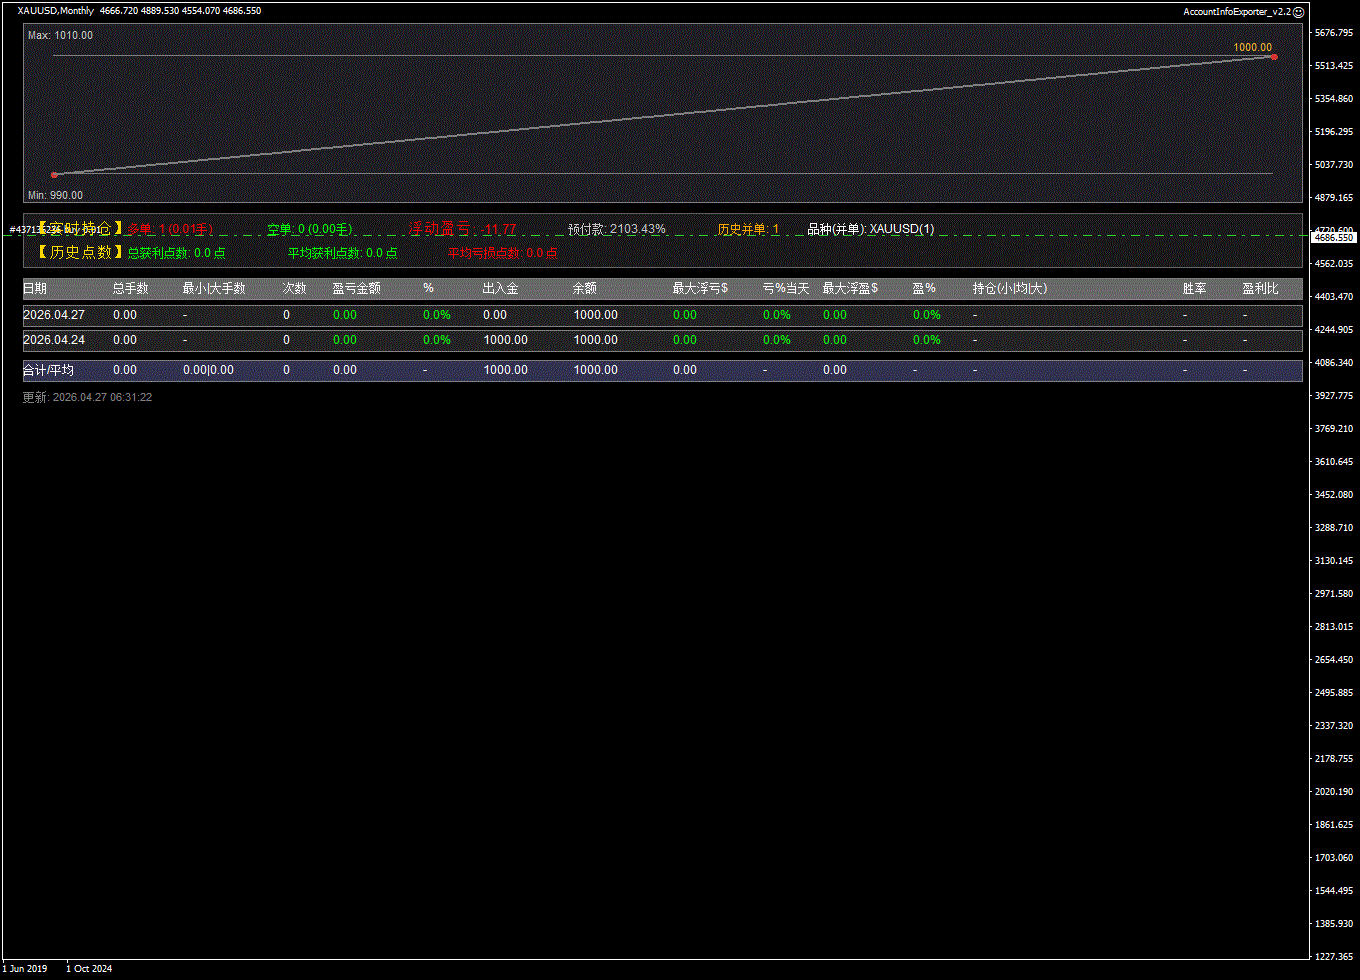1360x980 pixels.
Task: Click the 更新 timestamp 2026.04.27 06:31:22
Action: pyautogui.click(x=88, y=397)
